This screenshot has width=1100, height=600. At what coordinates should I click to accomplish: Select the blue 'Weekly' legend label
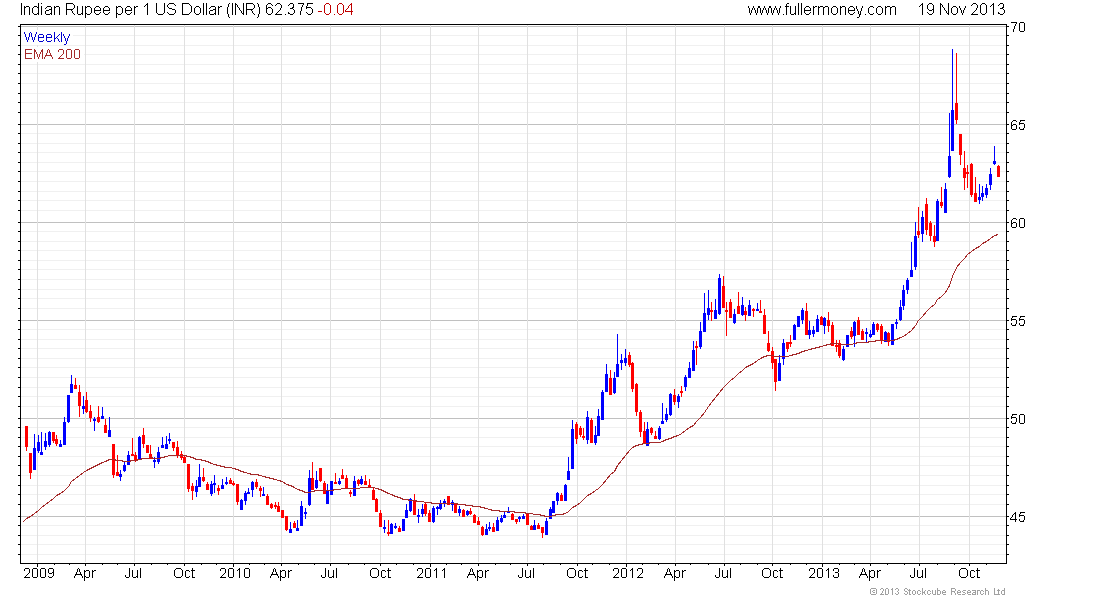pos(47,37)
